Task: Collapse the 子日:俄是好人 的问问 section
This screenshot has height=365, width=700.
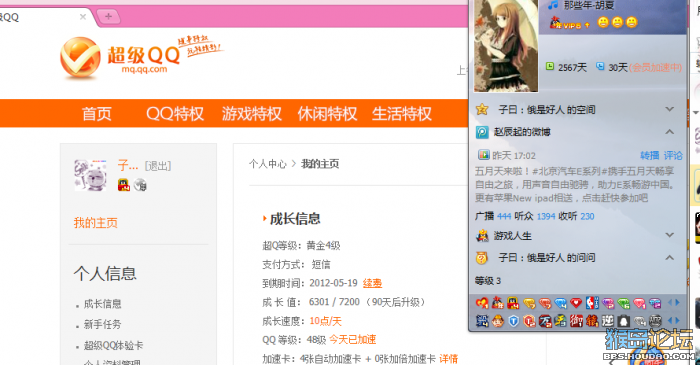Action: (x=669, y=257)
